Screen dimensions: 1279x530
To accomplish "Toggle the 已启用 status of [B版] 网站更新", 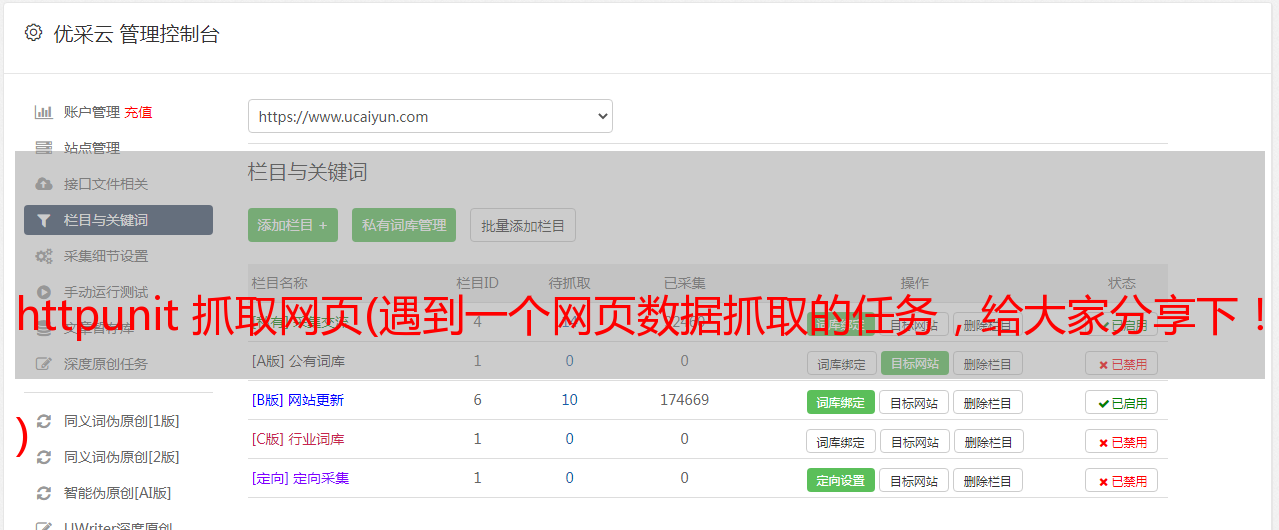I will (x=1122, y=402).
